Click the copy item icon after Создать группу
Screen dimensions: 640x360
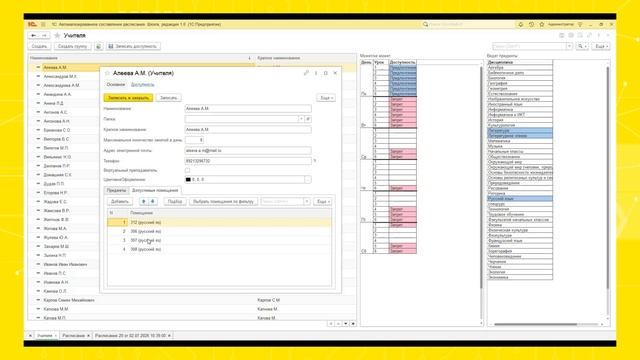(99, 47)
